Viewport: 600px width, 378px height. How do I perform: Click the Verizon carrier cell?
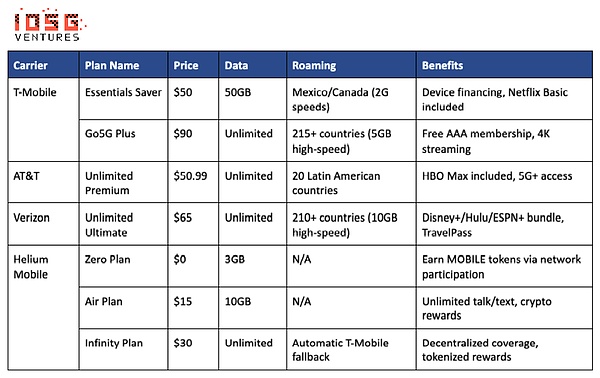[43, 224]
